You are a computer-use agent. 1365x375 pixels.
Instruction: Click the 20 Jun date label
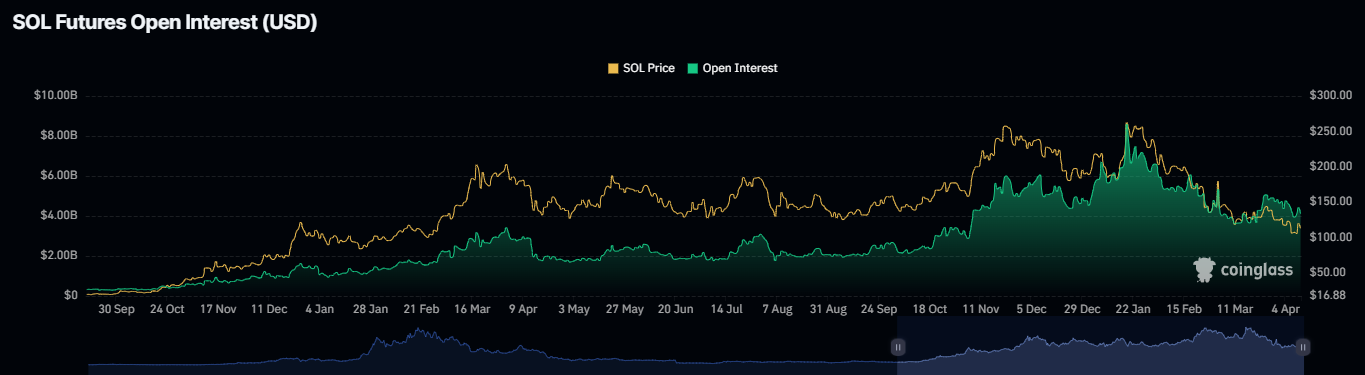[x=676, y=310]
